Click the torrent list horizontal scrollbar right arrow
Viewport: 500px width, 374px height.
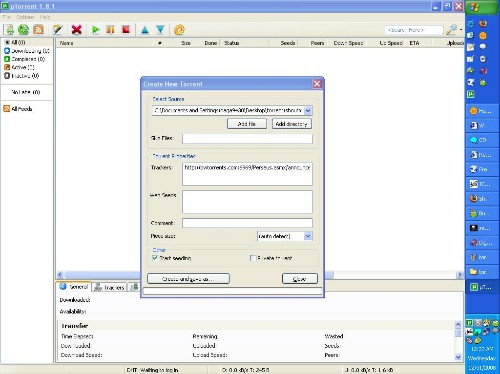[460, 275]
